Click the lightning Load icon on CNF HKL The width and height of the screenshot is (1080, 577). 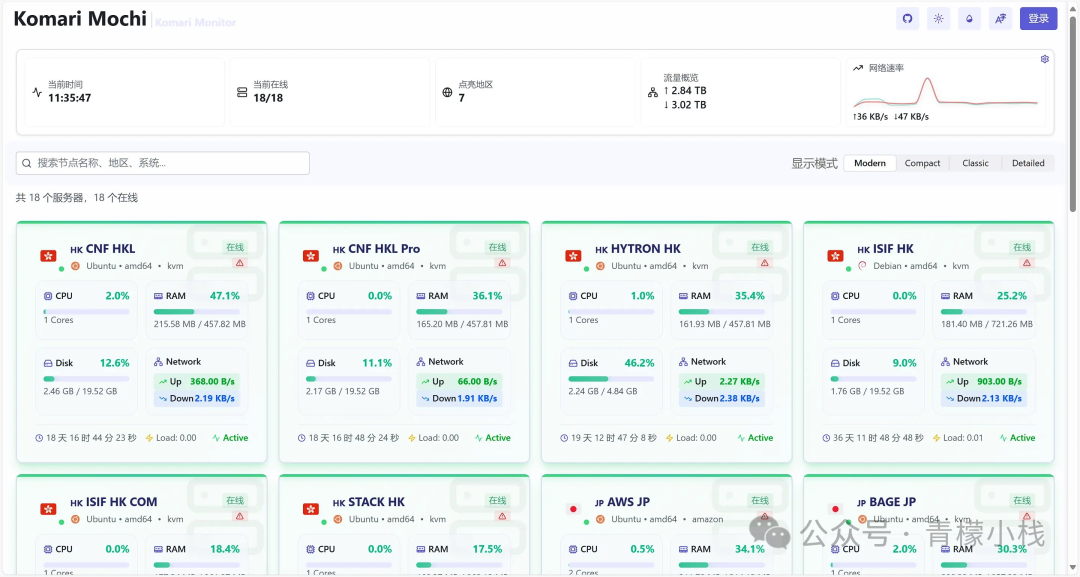[x=149, y=438]
